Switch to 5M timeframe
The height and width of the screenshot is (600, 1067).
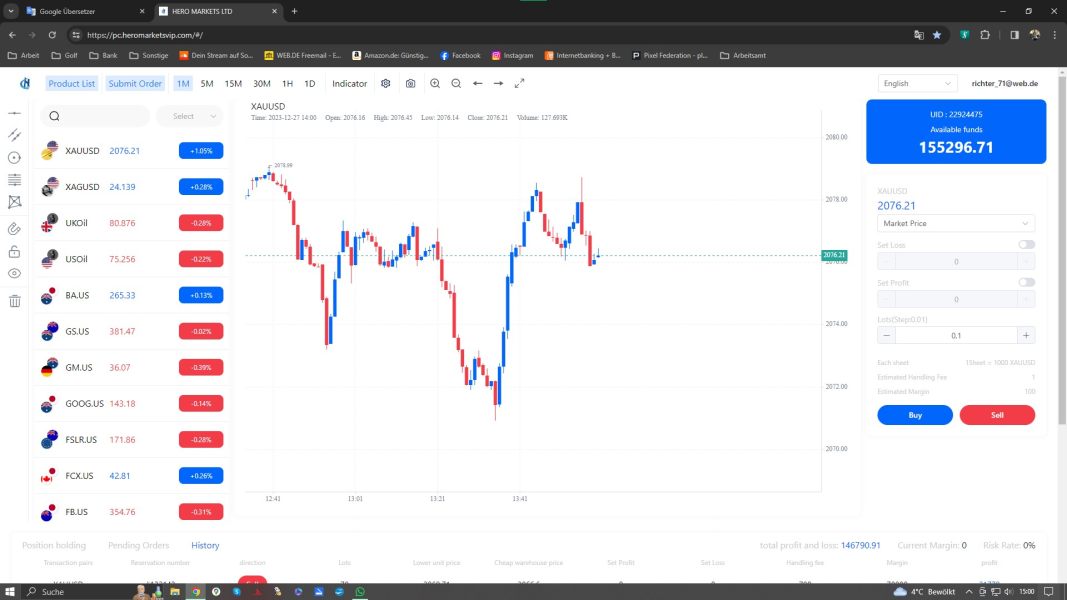[207, 84]
